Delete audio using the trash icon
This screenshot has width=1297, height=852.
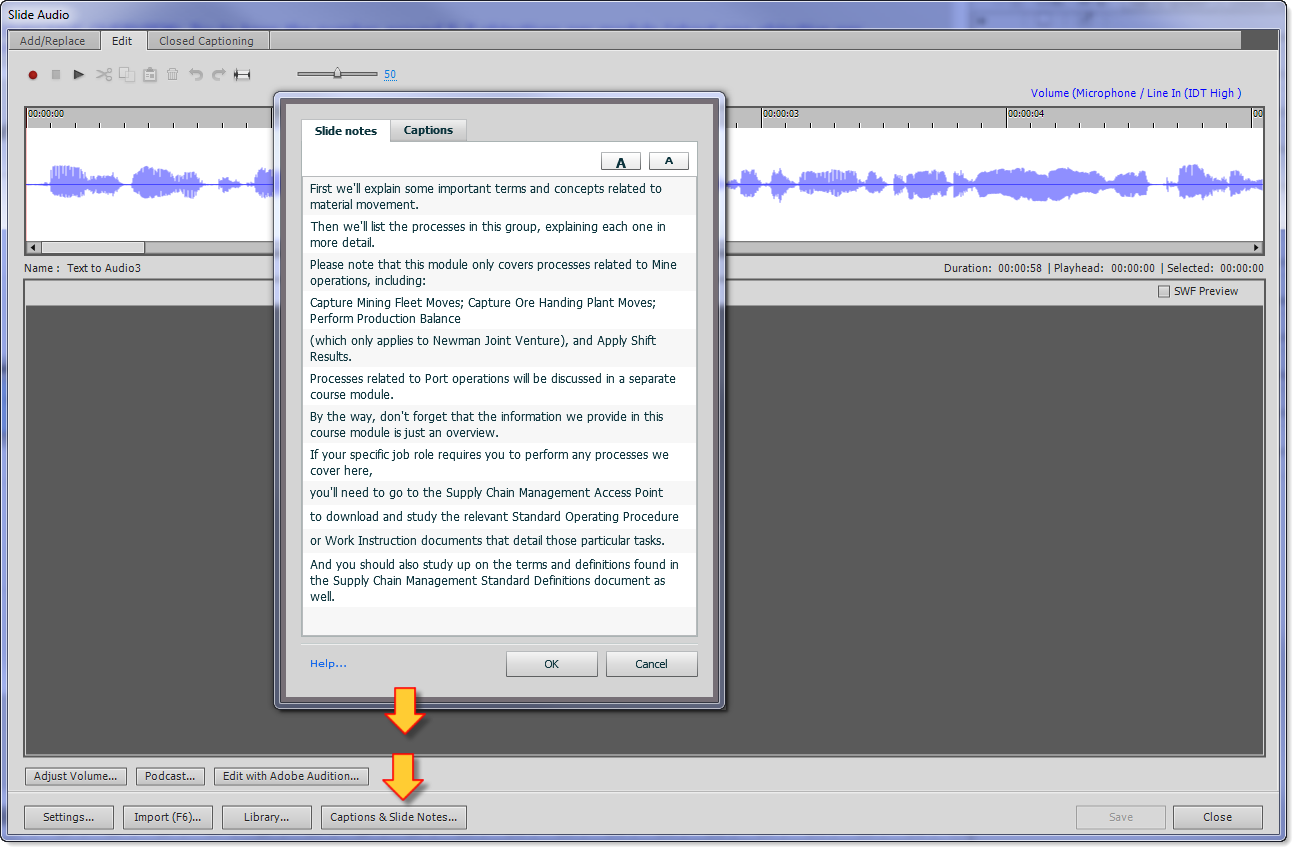[x=172, y=74]
